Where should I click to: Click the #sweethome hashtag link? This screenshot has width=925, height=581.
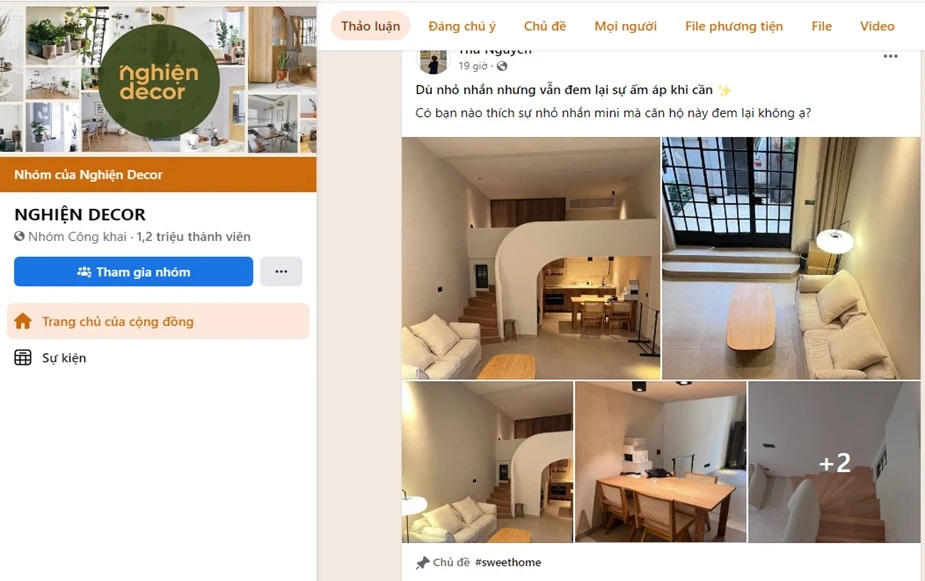pos(508,563)
